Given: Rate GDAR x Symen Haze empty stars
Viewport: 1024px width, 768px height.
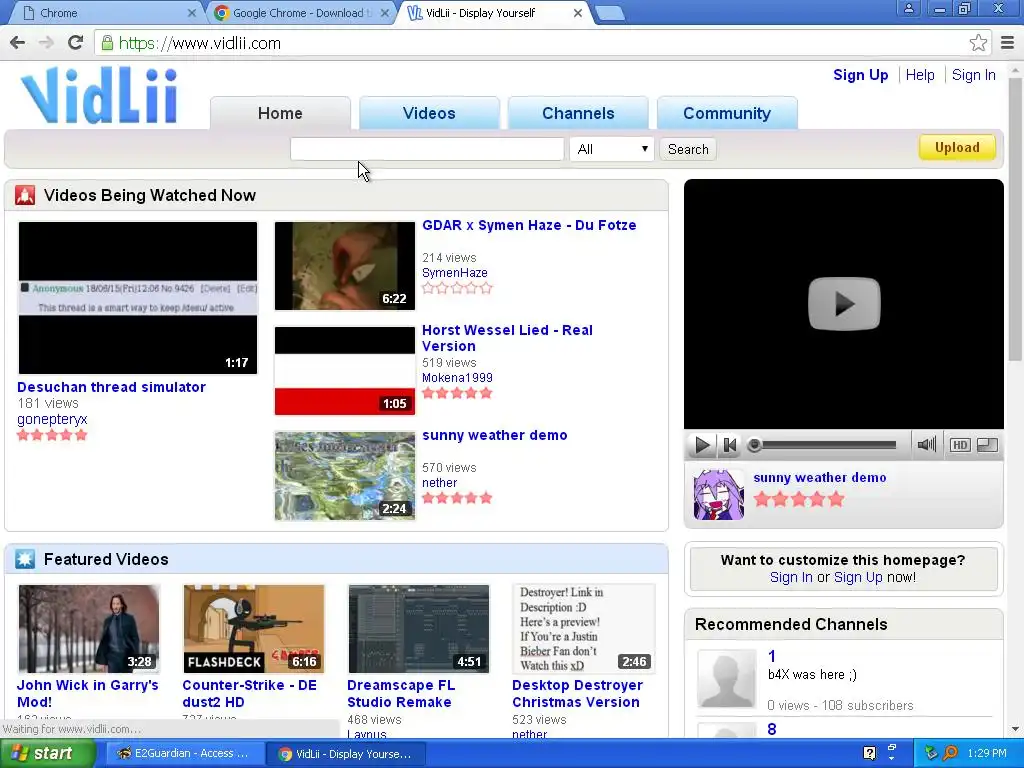Looking at the screenshot, I should pyautogui.click(x=457, y=288).
